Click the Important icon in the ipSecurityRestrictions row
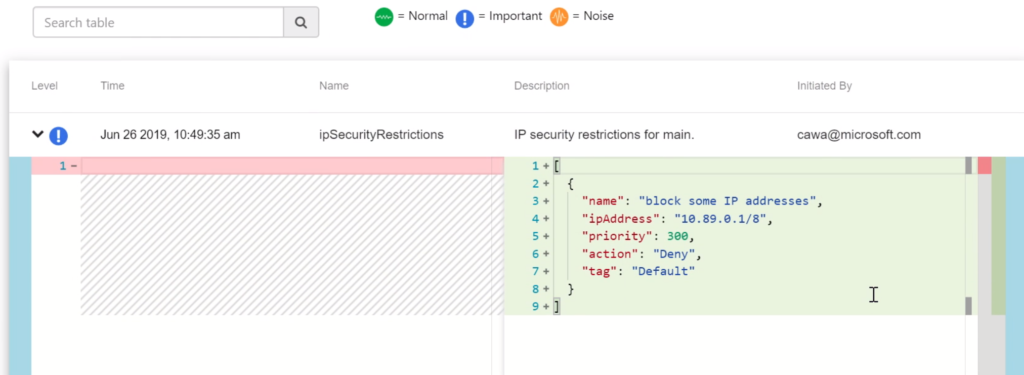 click(x=59, y=135)
